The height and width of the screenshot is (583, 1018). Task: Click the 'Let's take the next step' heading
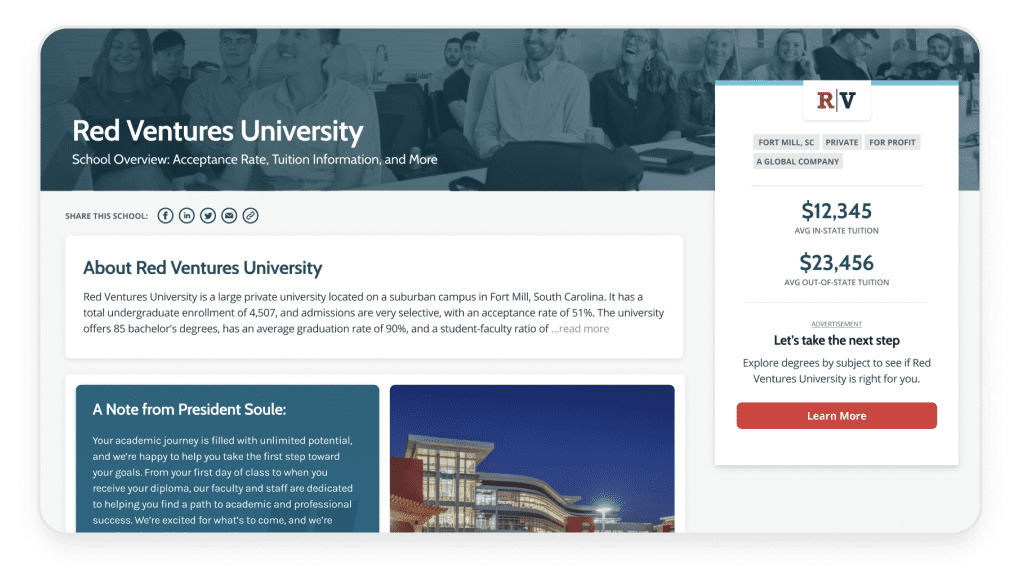click(x=836, y=340)
